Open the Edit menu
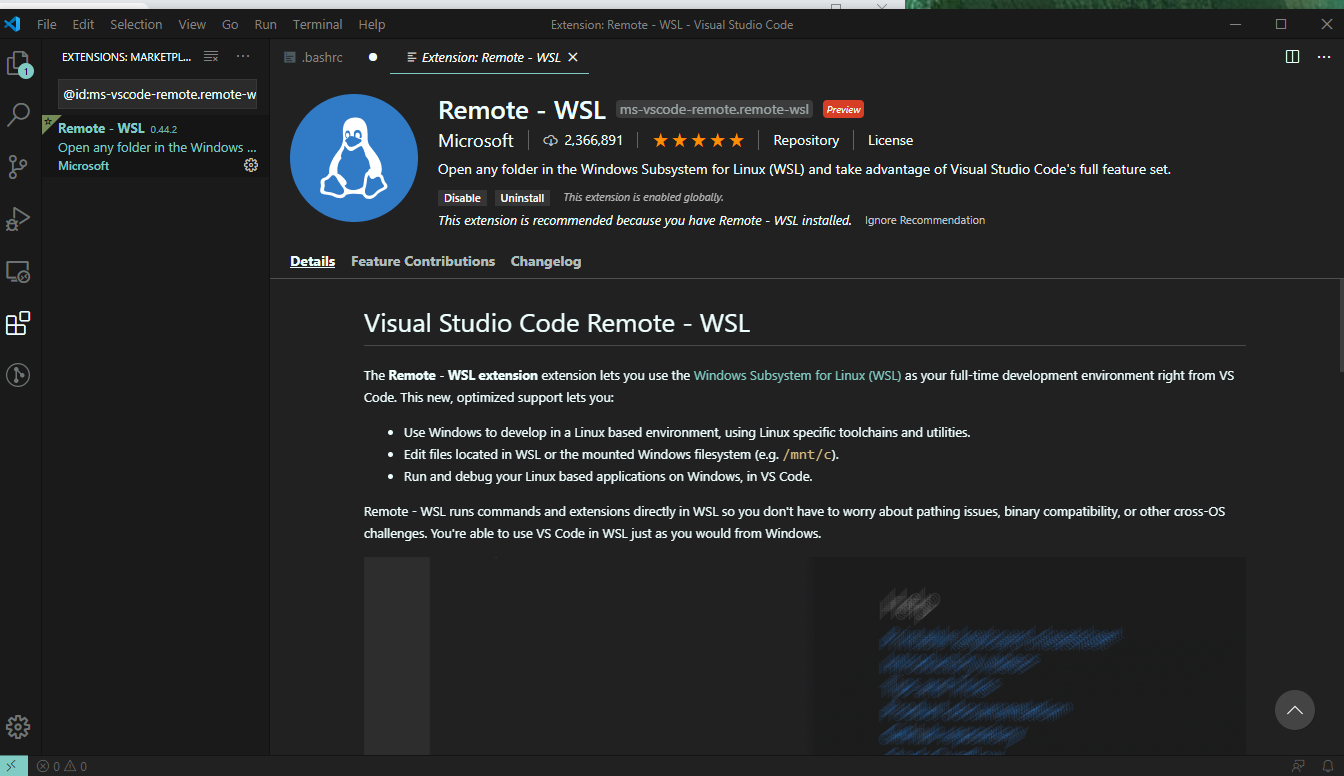This screenshot has height=776, width=1344. point(84,24)
